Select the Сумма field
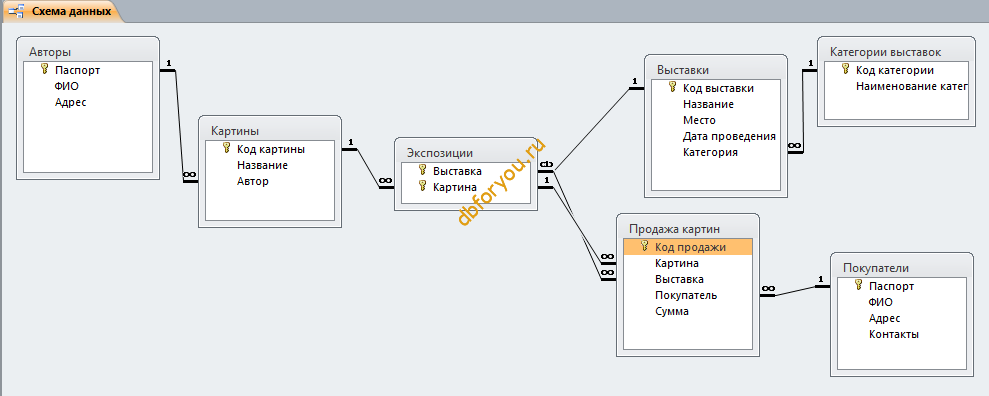This screenshot has height=396, width=989. click(x=688, y=311)
